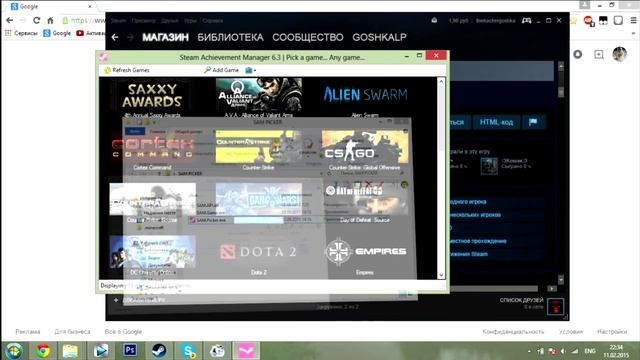Click the Конфиденциальность footer link

pos(513,331)
